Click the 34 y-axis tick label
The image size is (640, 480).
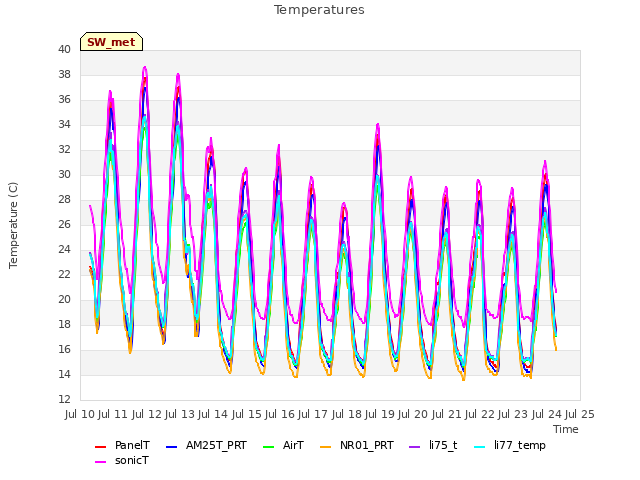[x=64, y=124]
